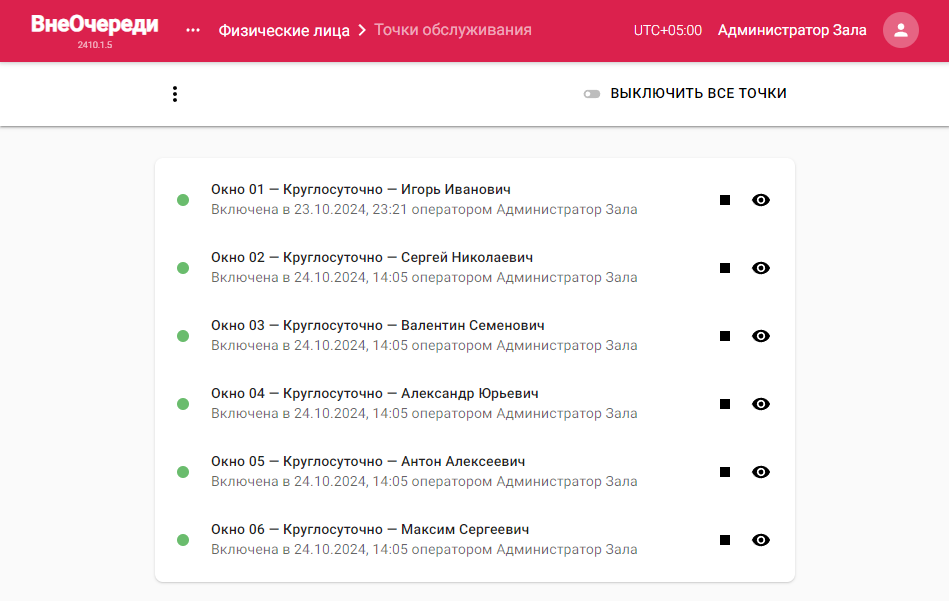Stop service point Окно 06
Image resolution: width=949 pixels, height=601 pixels.
(x=725, y=540)
